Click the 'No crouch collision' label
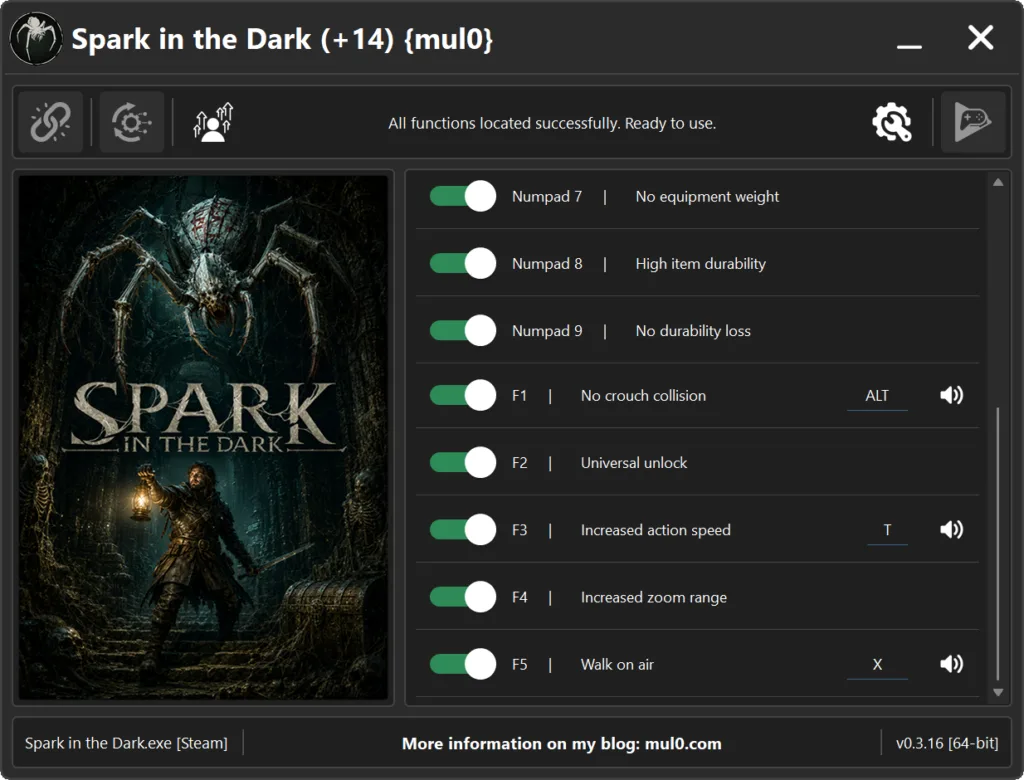The image size is (1024, 780). pyautogui.click(x=643, y=396)
